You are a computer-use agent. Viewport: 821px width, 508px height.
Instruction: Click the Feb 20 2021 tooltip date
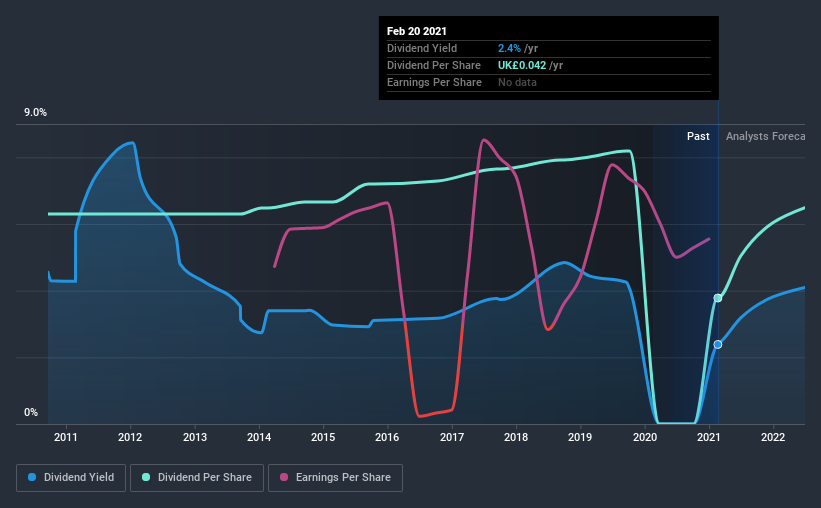coord(417,31)
